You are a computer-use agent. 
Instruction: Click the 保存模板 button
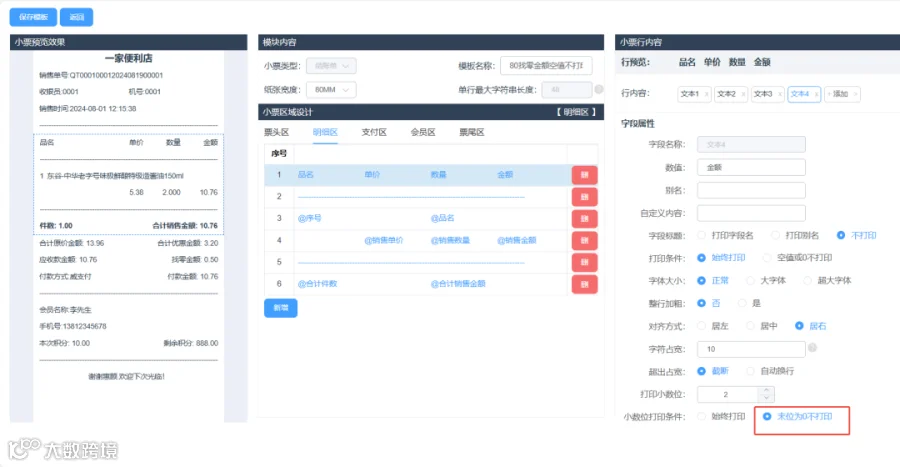(33, 17)
